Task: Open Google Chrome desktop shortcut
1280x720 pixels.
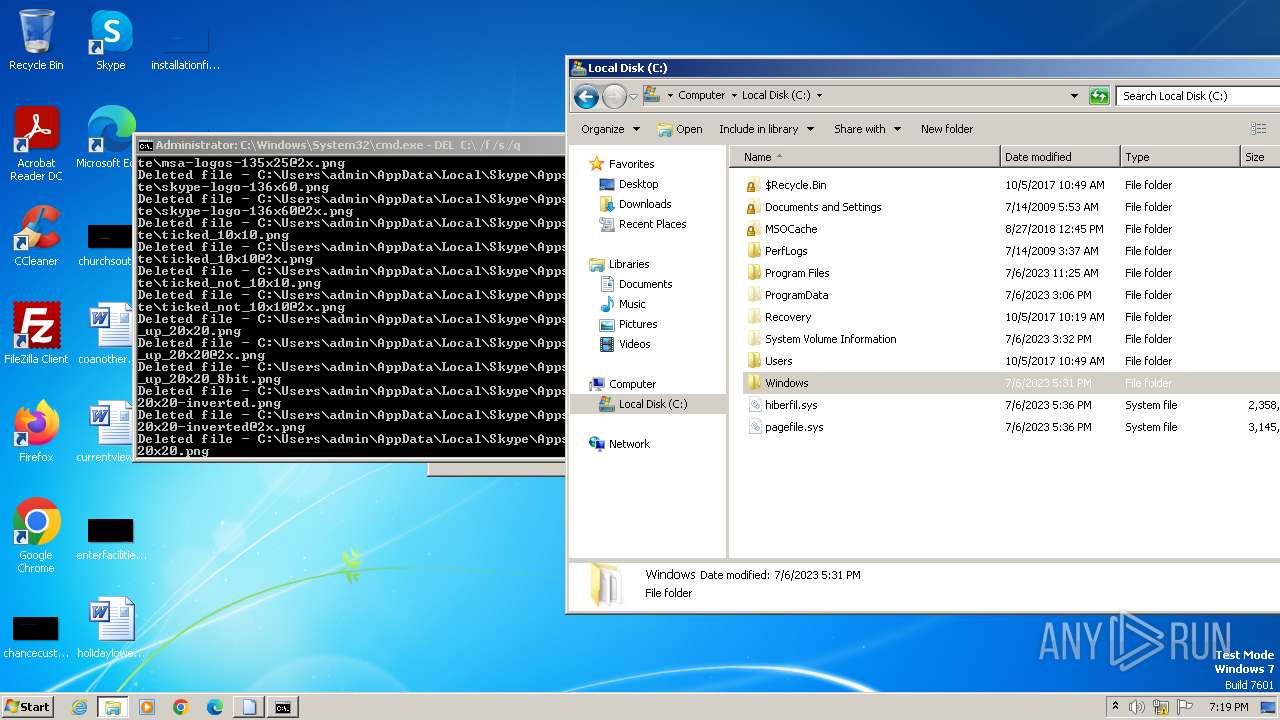Action: click(x=36, y=535)
